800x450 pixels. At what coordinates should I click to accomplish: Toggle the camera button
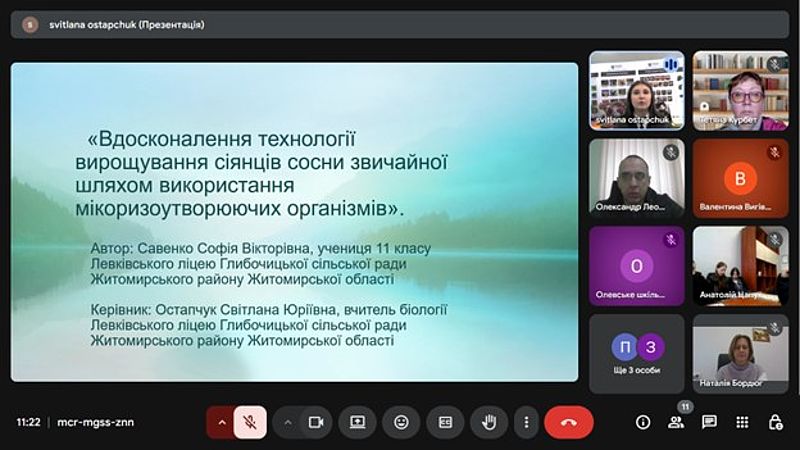[x=317, y=422]
